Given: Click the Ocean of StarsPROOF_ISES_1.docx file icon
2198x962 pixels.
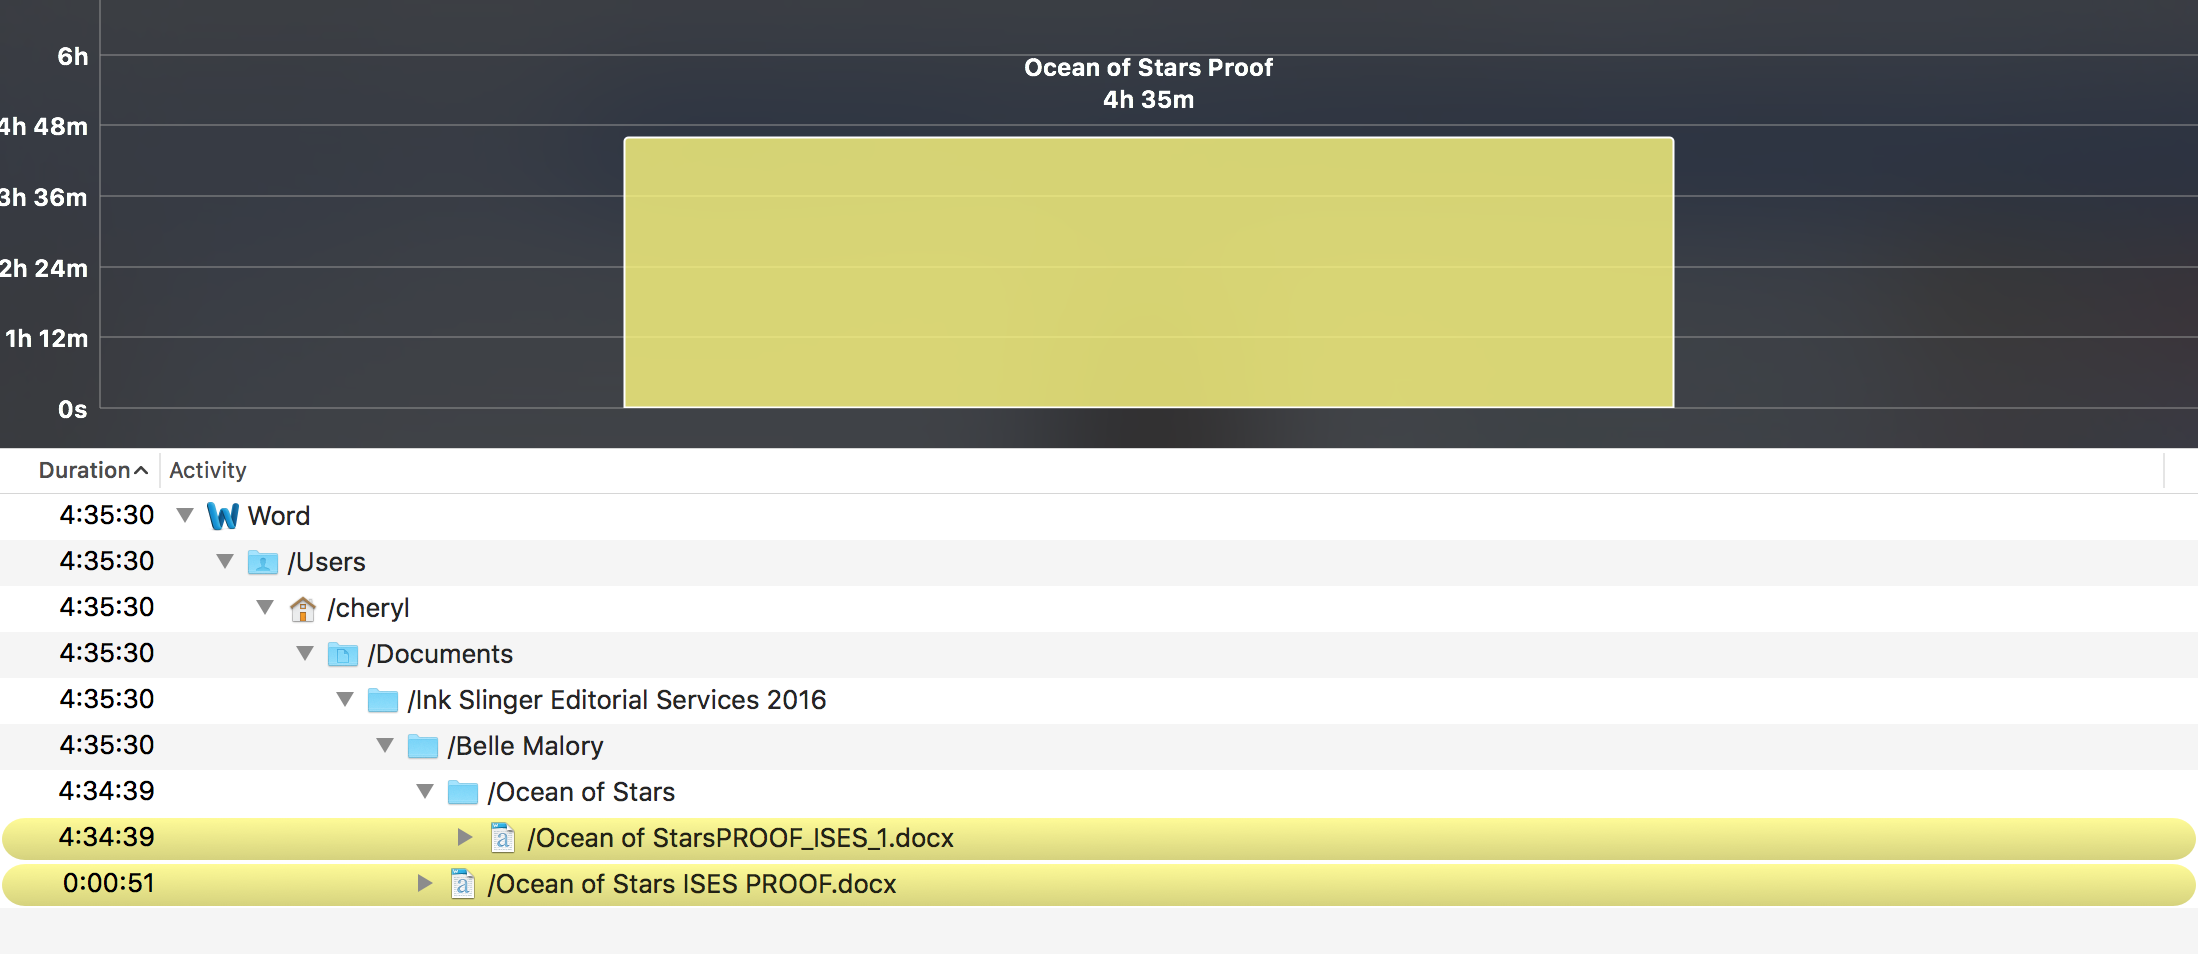Looking at the screenshot, I should pos(502,838).
